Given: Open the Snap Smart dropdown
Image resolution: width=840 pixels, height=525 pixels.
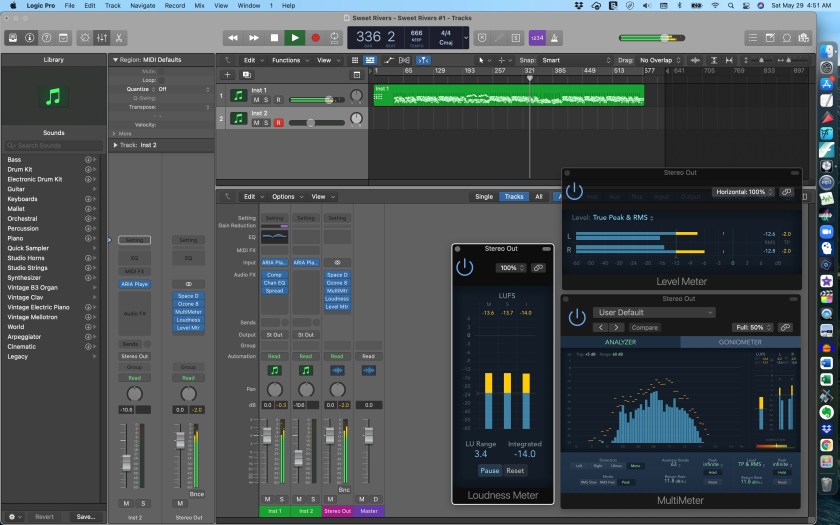Looking at the screenshot, I should [575, 61].
